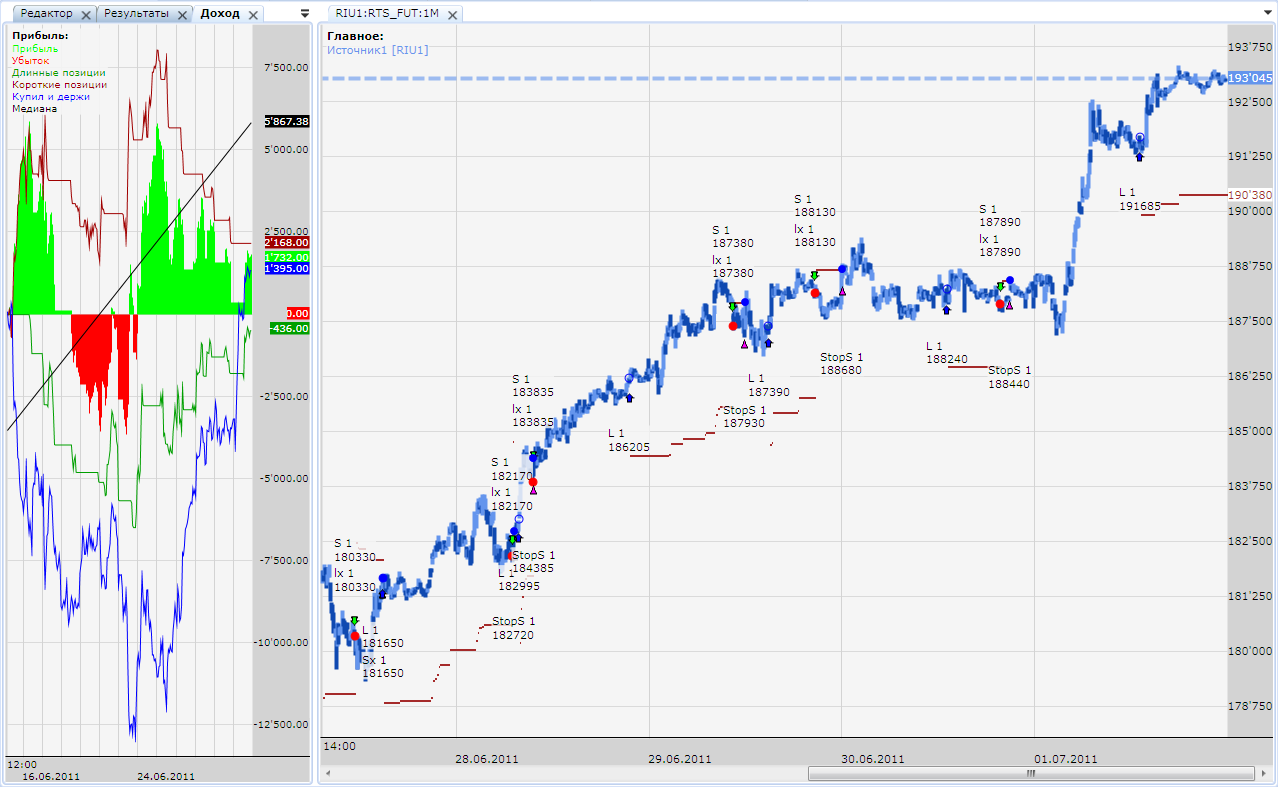The image size is (1278, 787).
Task: Click the 12:00 time axis label
Action: 22,764
